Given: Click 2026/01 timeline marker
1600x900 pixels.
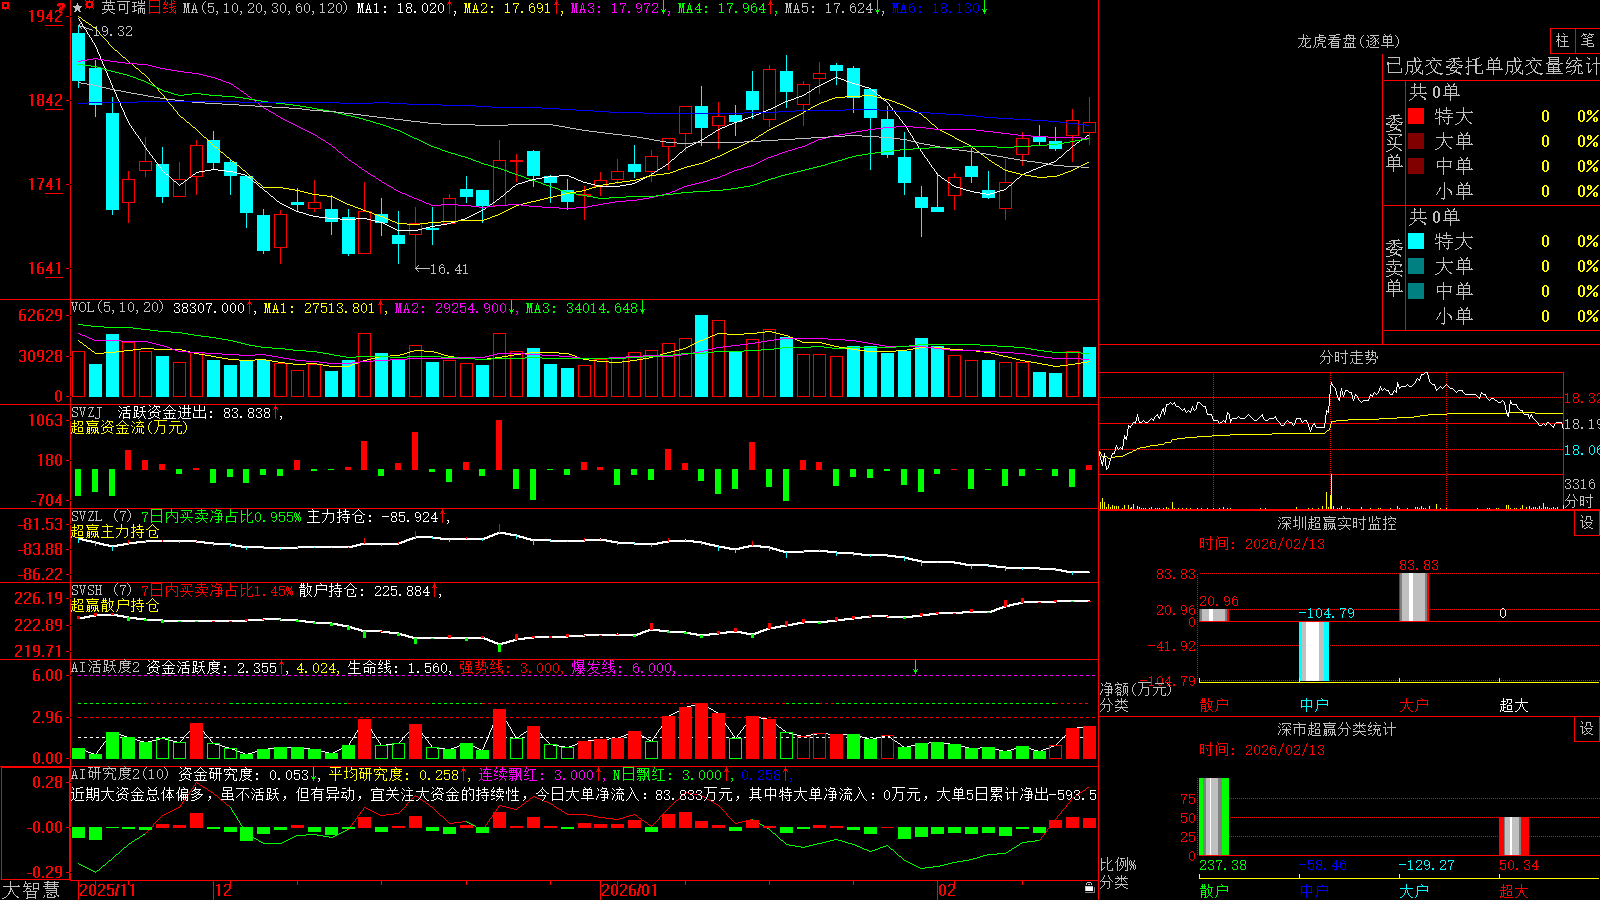Looking at the screenshot, I should 630,890.
